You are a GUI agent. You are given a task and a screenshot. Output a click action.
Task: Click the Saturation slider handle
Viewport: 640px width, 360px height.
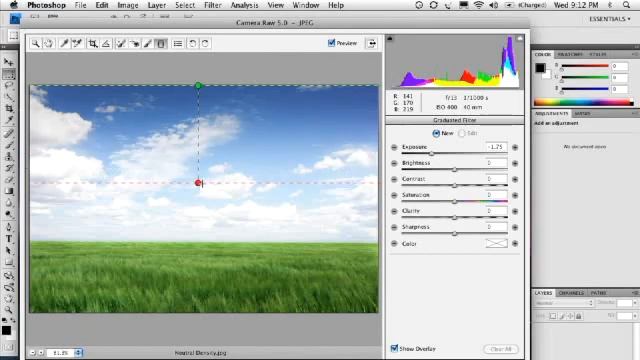point(454,202)
